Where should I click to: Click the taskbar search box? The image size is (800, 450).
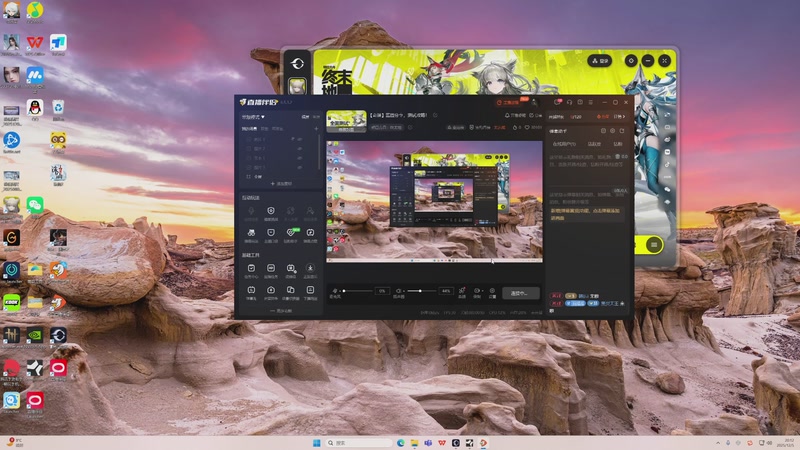[x=359, y=443]
